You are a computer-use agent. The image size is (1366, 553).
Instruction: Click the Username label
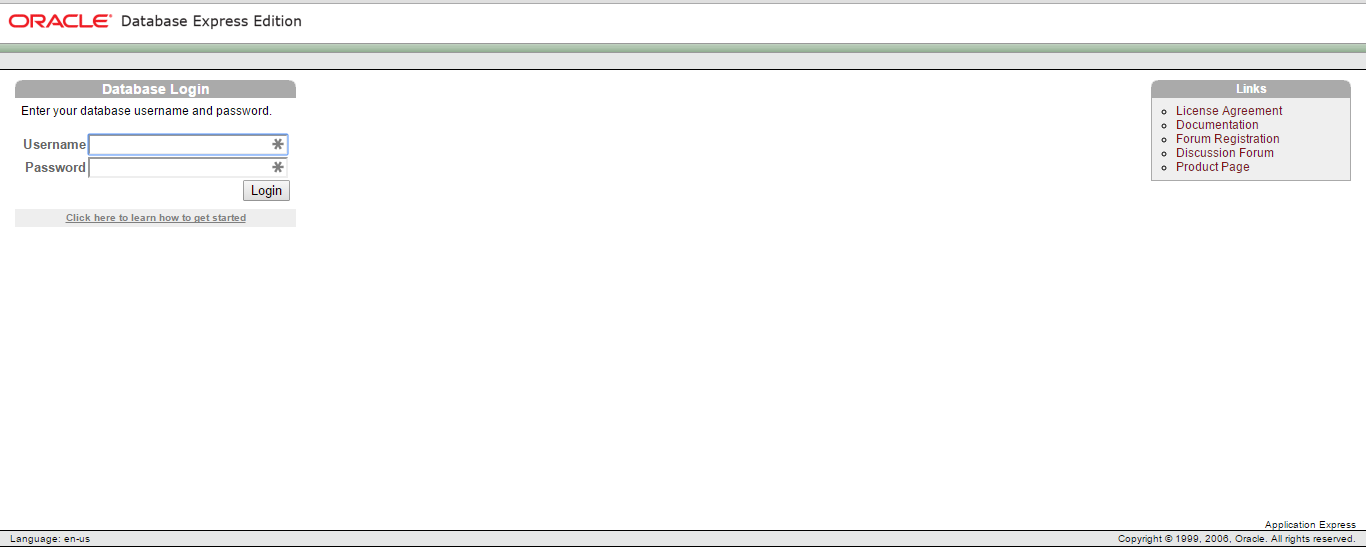(x=55, y=145)
